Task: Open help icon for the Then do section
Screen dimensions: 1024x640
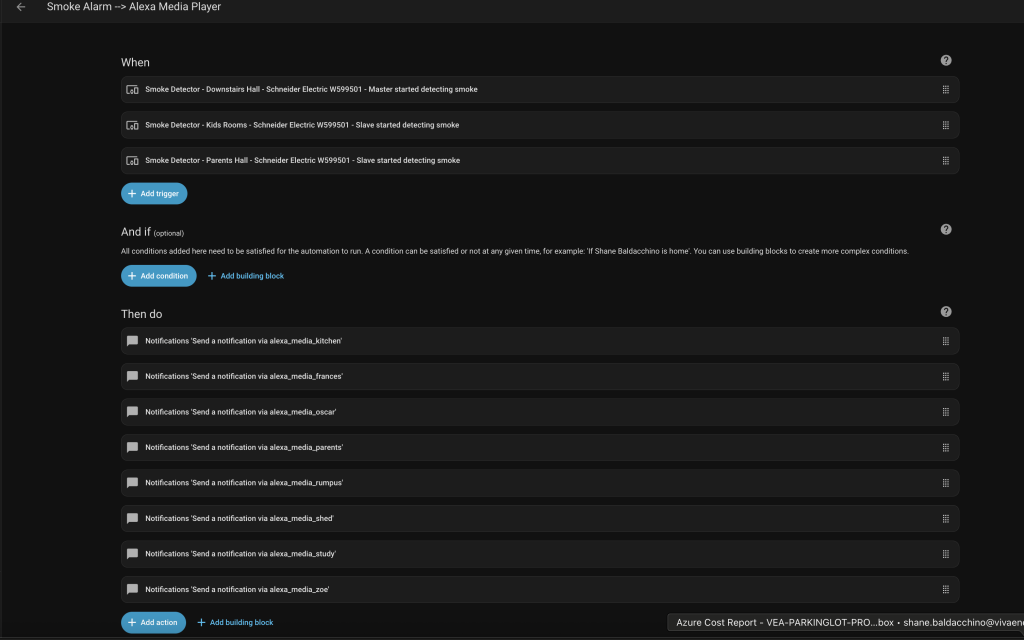Action: point(946,312)
